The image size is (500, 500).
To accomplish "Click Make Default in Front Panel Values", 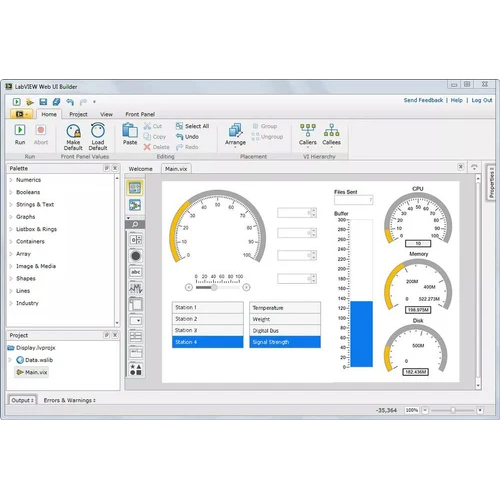I will click(73, 137).
